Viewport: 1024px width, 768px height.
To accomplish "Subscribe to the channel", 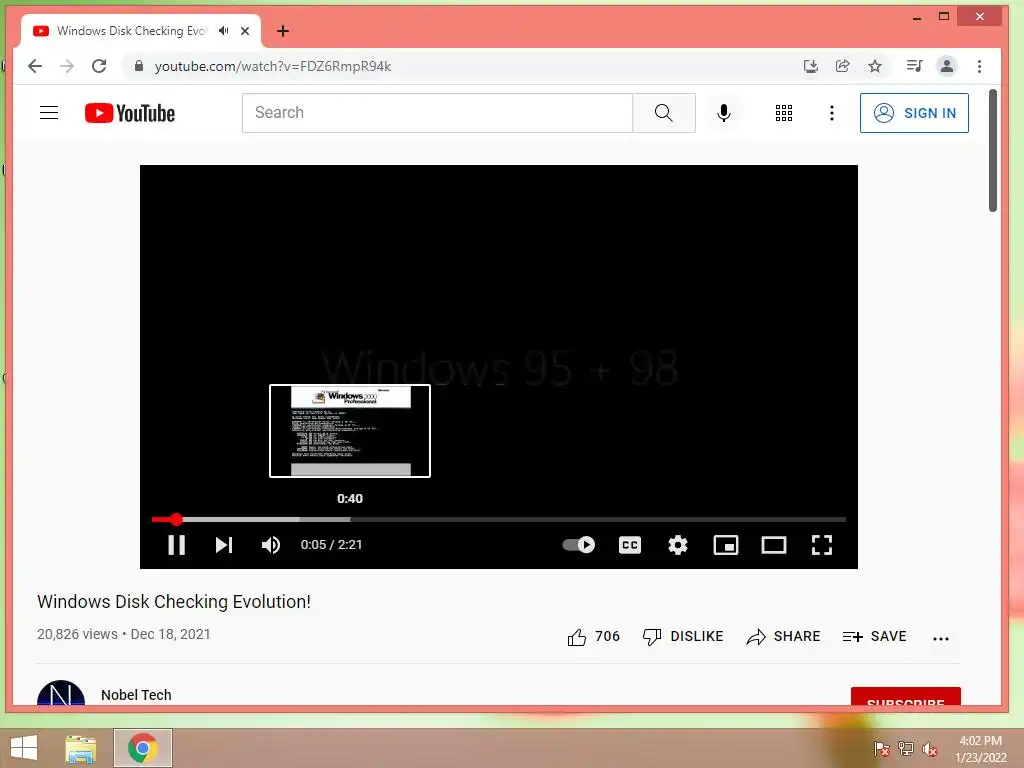I will (905, 697).
